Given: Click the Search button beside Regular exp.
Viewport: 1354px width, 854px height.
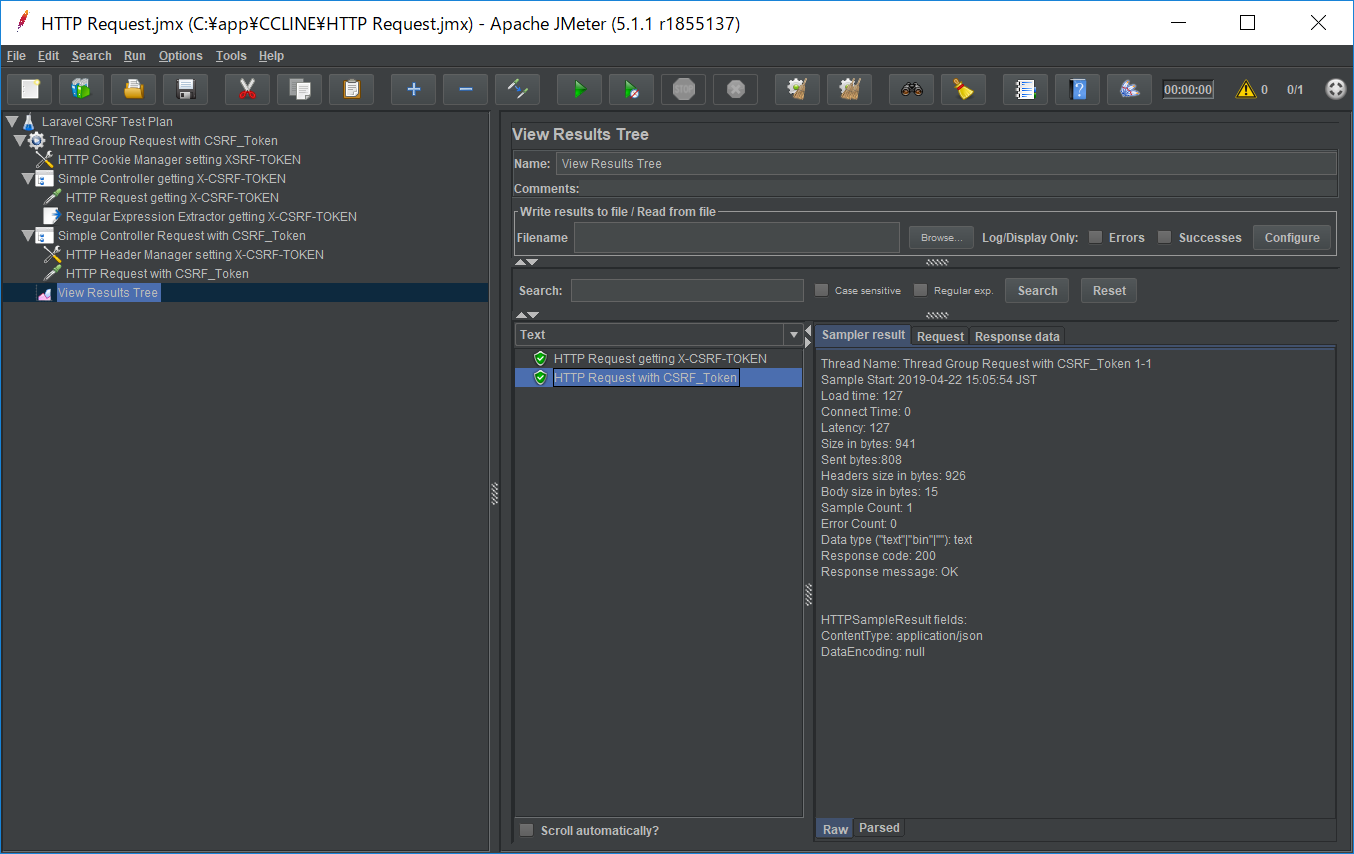Looking at the screenshot, I should coord(1037,290).
